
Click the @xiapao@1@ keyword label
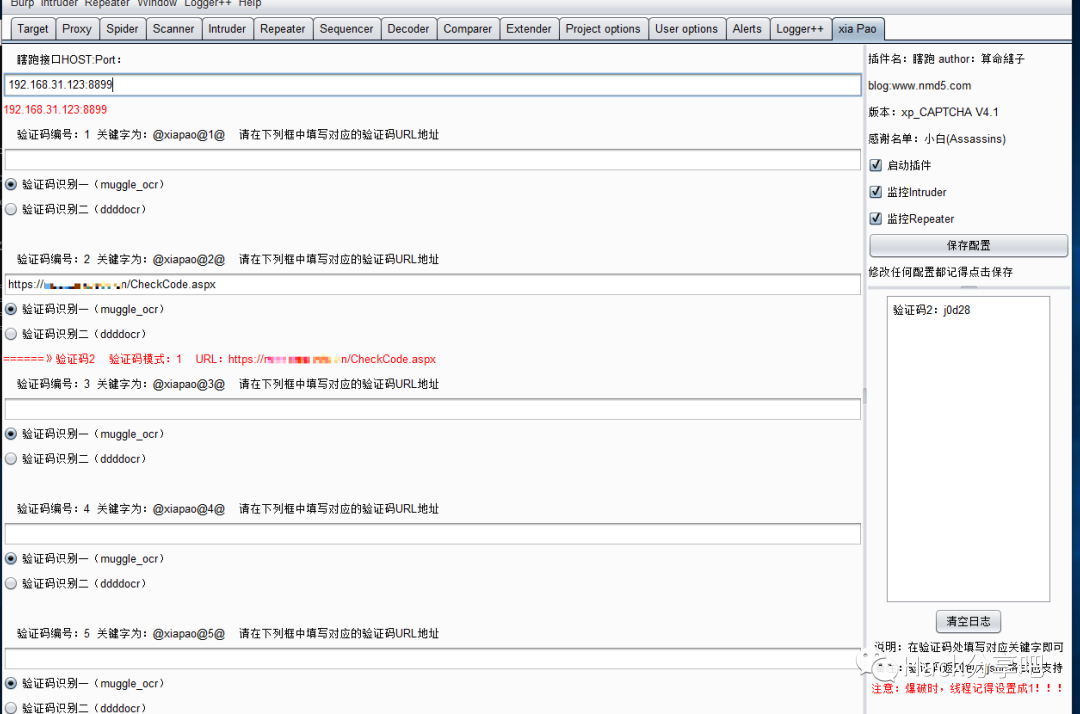tap(189, 135)
